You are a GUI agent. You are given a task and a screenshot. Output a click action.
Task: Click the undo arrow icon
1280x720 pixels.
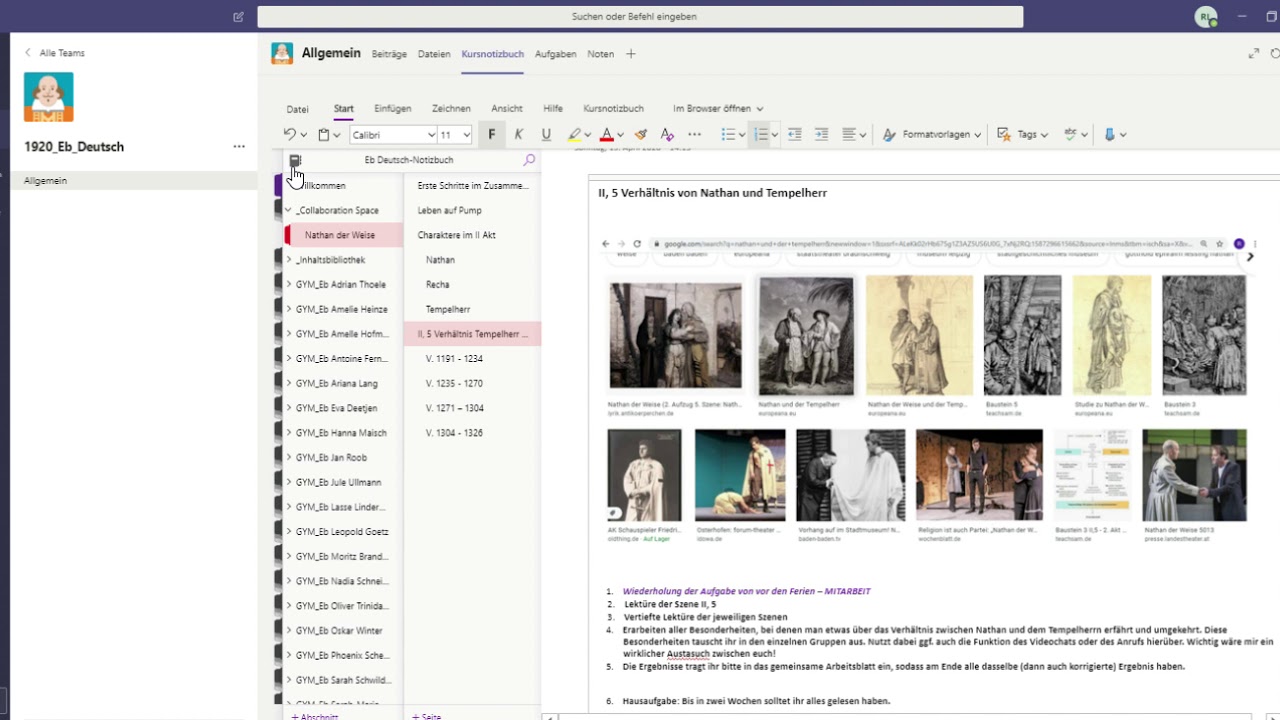tap(290, 135)
